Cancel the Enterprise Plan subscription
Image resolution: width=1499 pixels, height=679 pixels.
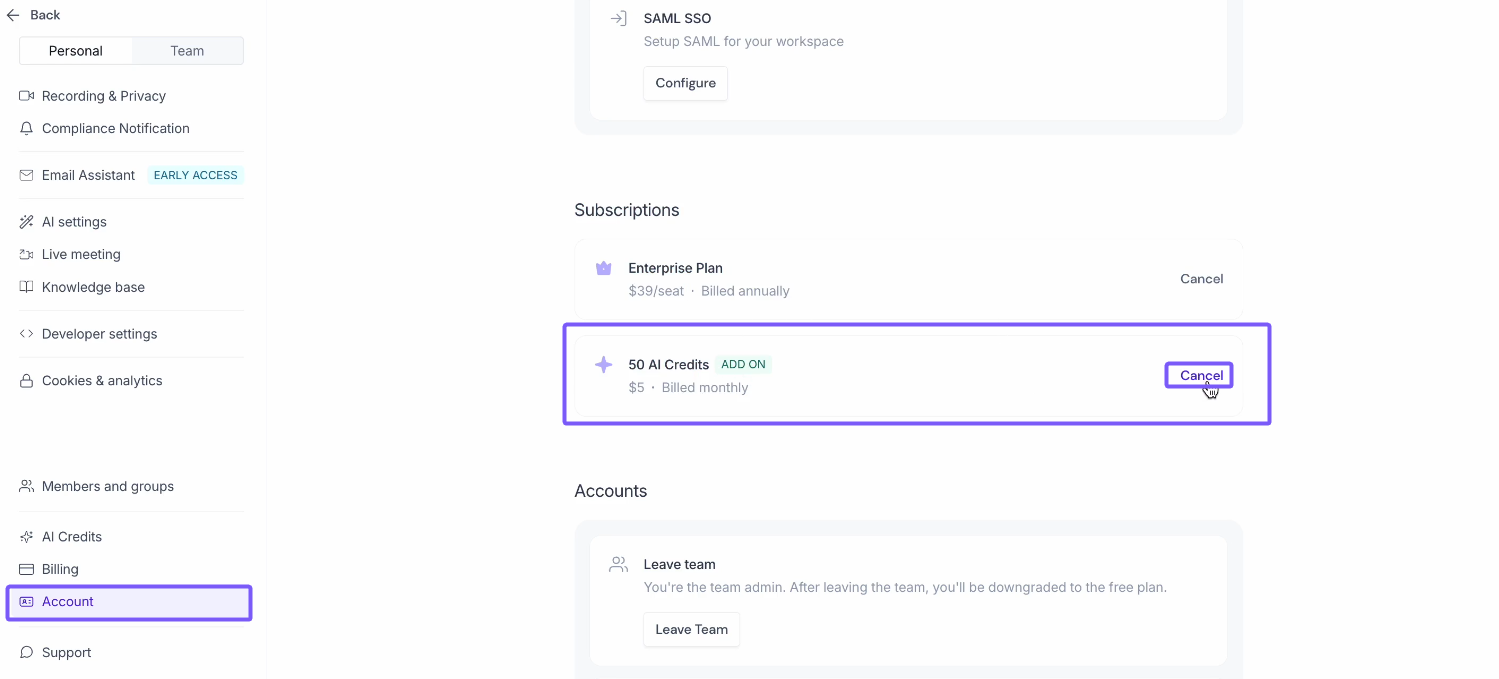pos(1201,279)
